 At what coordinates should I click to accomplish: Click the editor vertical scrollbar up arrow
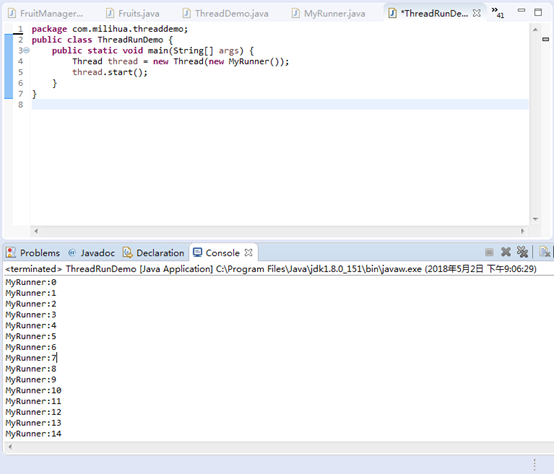pyautogui.click(x=535, y=30)
